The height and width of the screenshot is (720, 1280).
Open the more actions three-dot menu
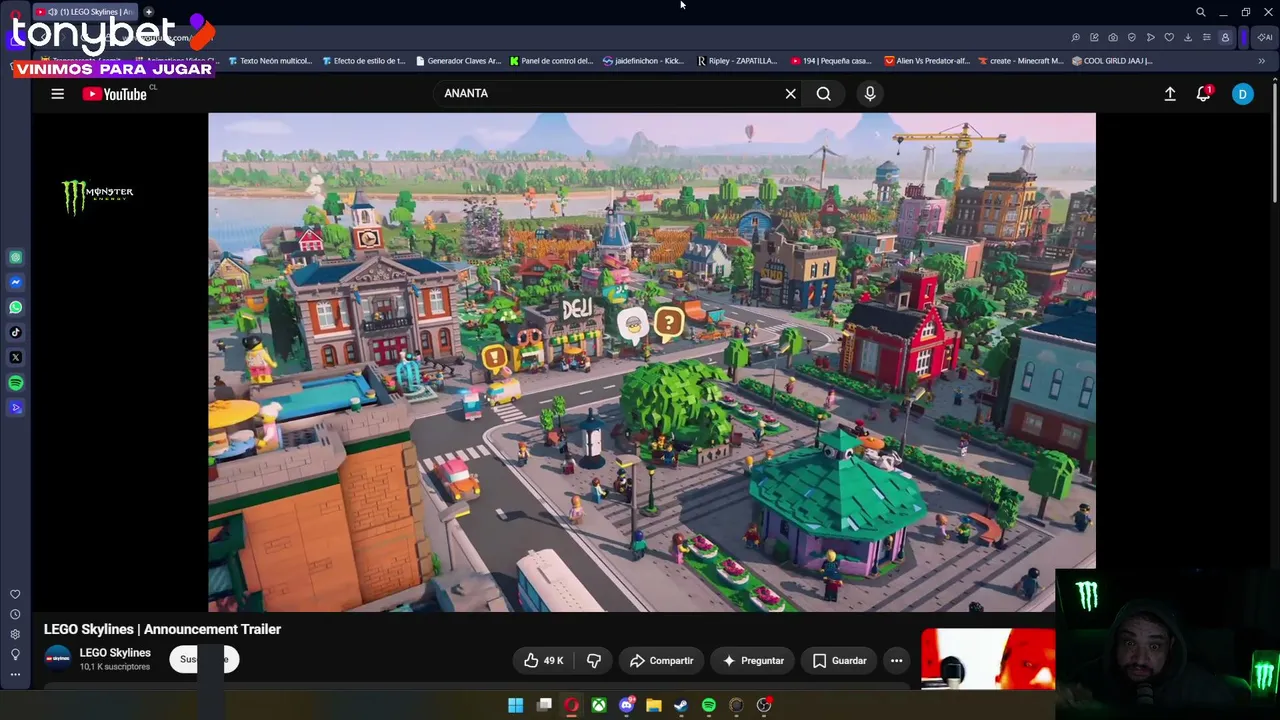pyautogui.click(x=896, y=661)
